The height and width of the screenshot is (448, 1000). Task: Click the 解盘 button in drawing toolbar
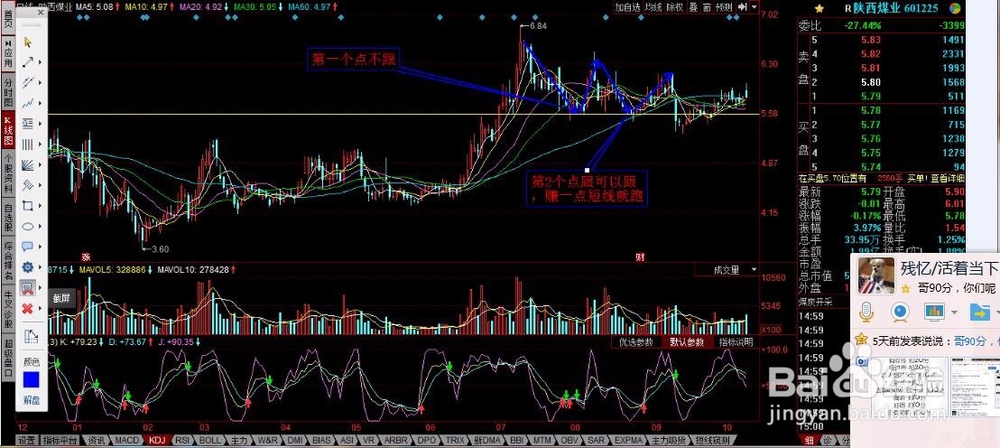click(x=31, y=401)
